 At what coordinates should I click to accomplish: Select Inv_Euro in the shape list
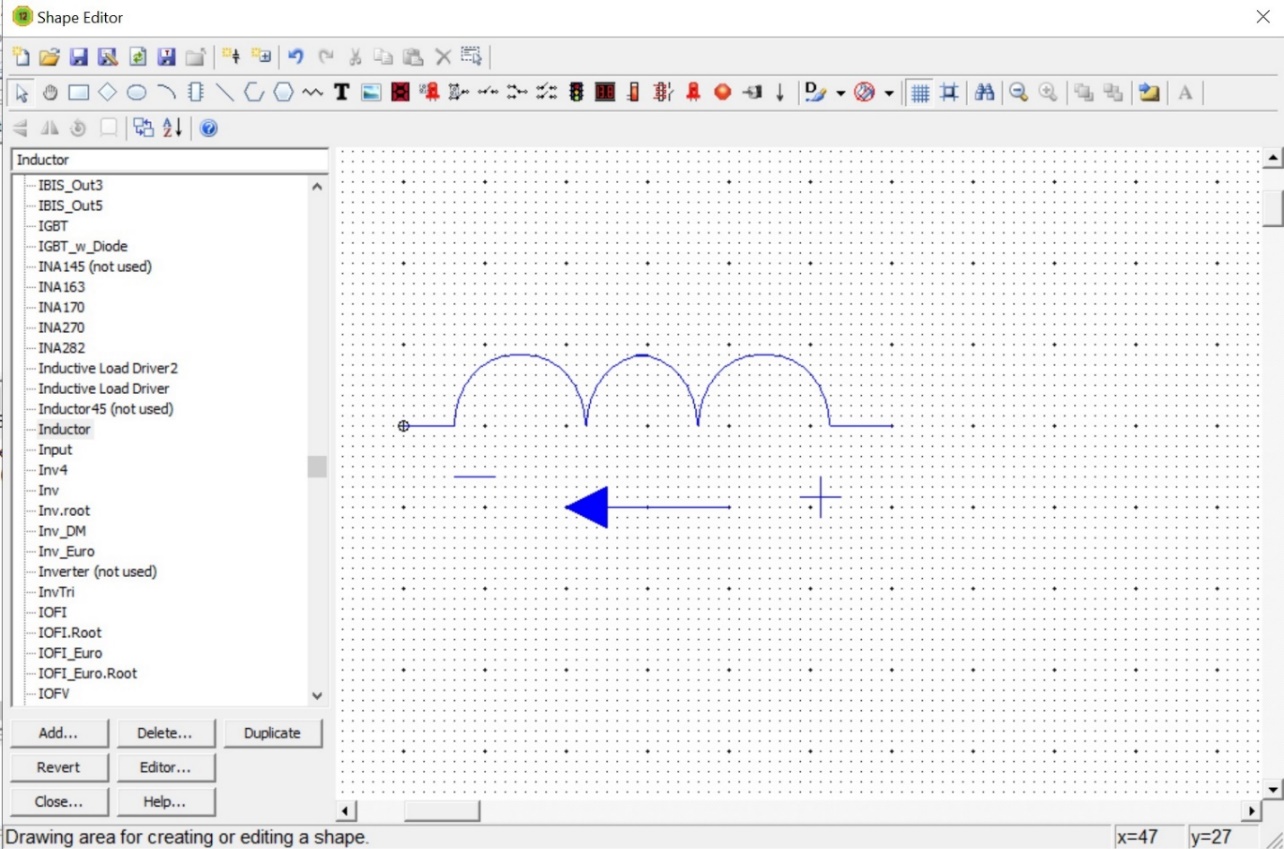click(66, 551)
